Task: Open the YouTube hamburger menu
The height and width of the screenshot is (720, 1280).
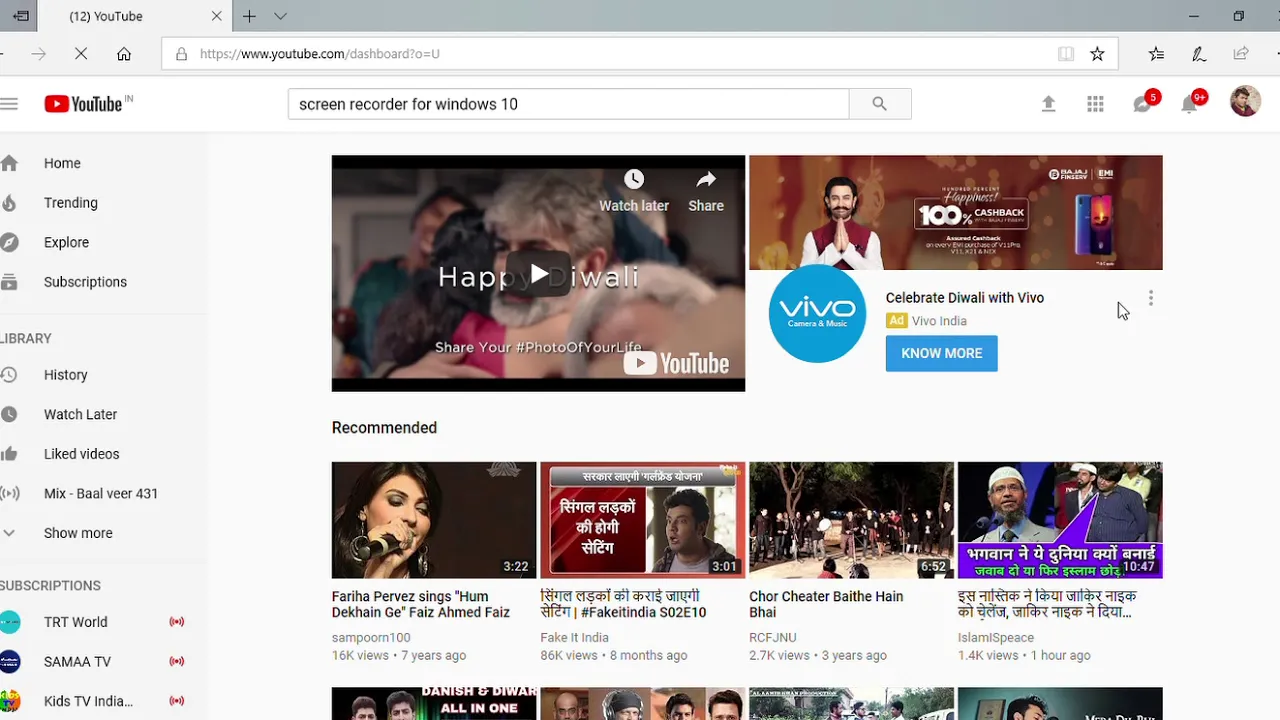Action: tap(9, 104)
